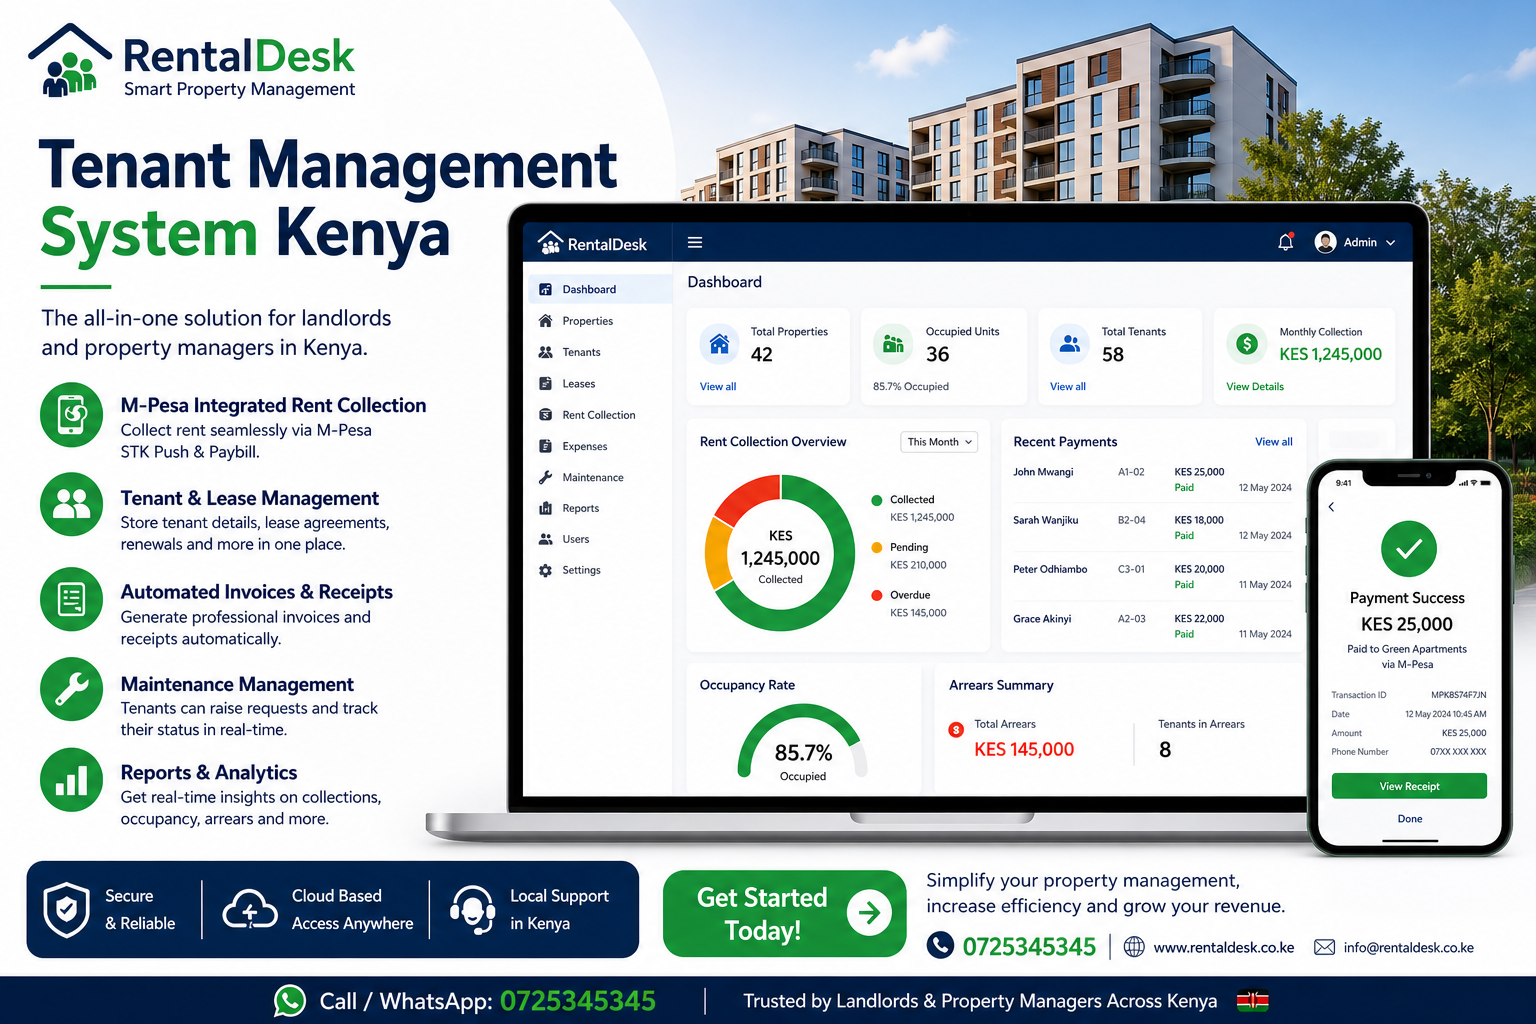Click the RentalDesk logo top left
This screenshot has width=1536, height=1024.
[x=192, y=61]
